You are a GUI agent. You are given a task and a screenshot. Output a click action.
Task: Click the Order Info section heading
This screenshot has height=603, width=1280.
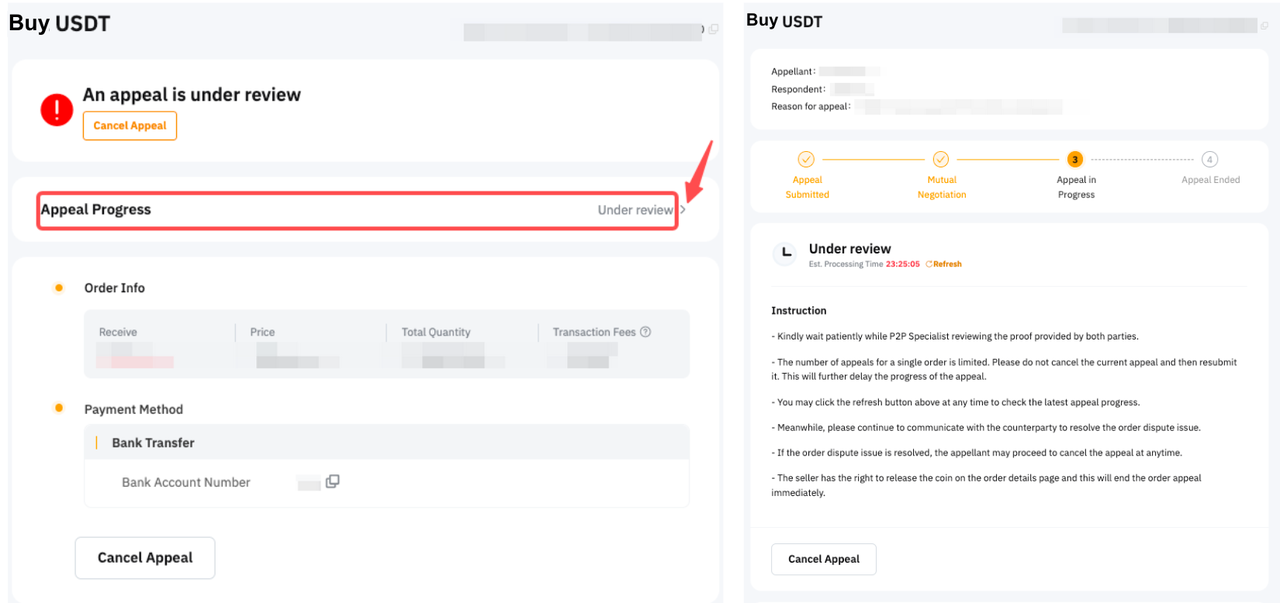click(x=114, y=288)
